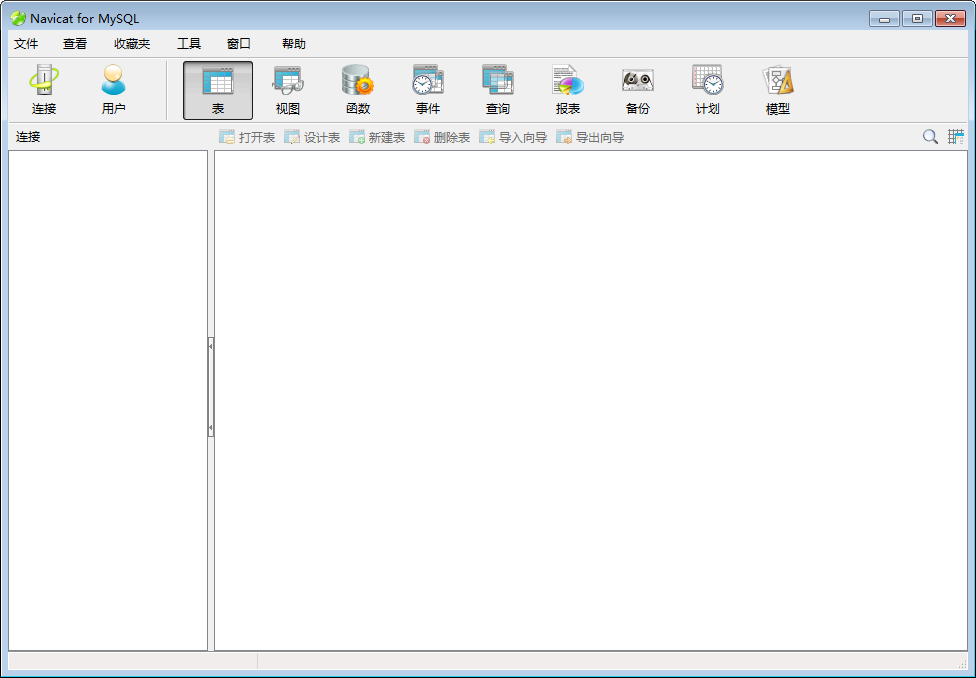Image resolution: width=976 pixels, height=678 pixels.
Task: Open the 模型 (Models) designer icon
Action: coord(777,88)
